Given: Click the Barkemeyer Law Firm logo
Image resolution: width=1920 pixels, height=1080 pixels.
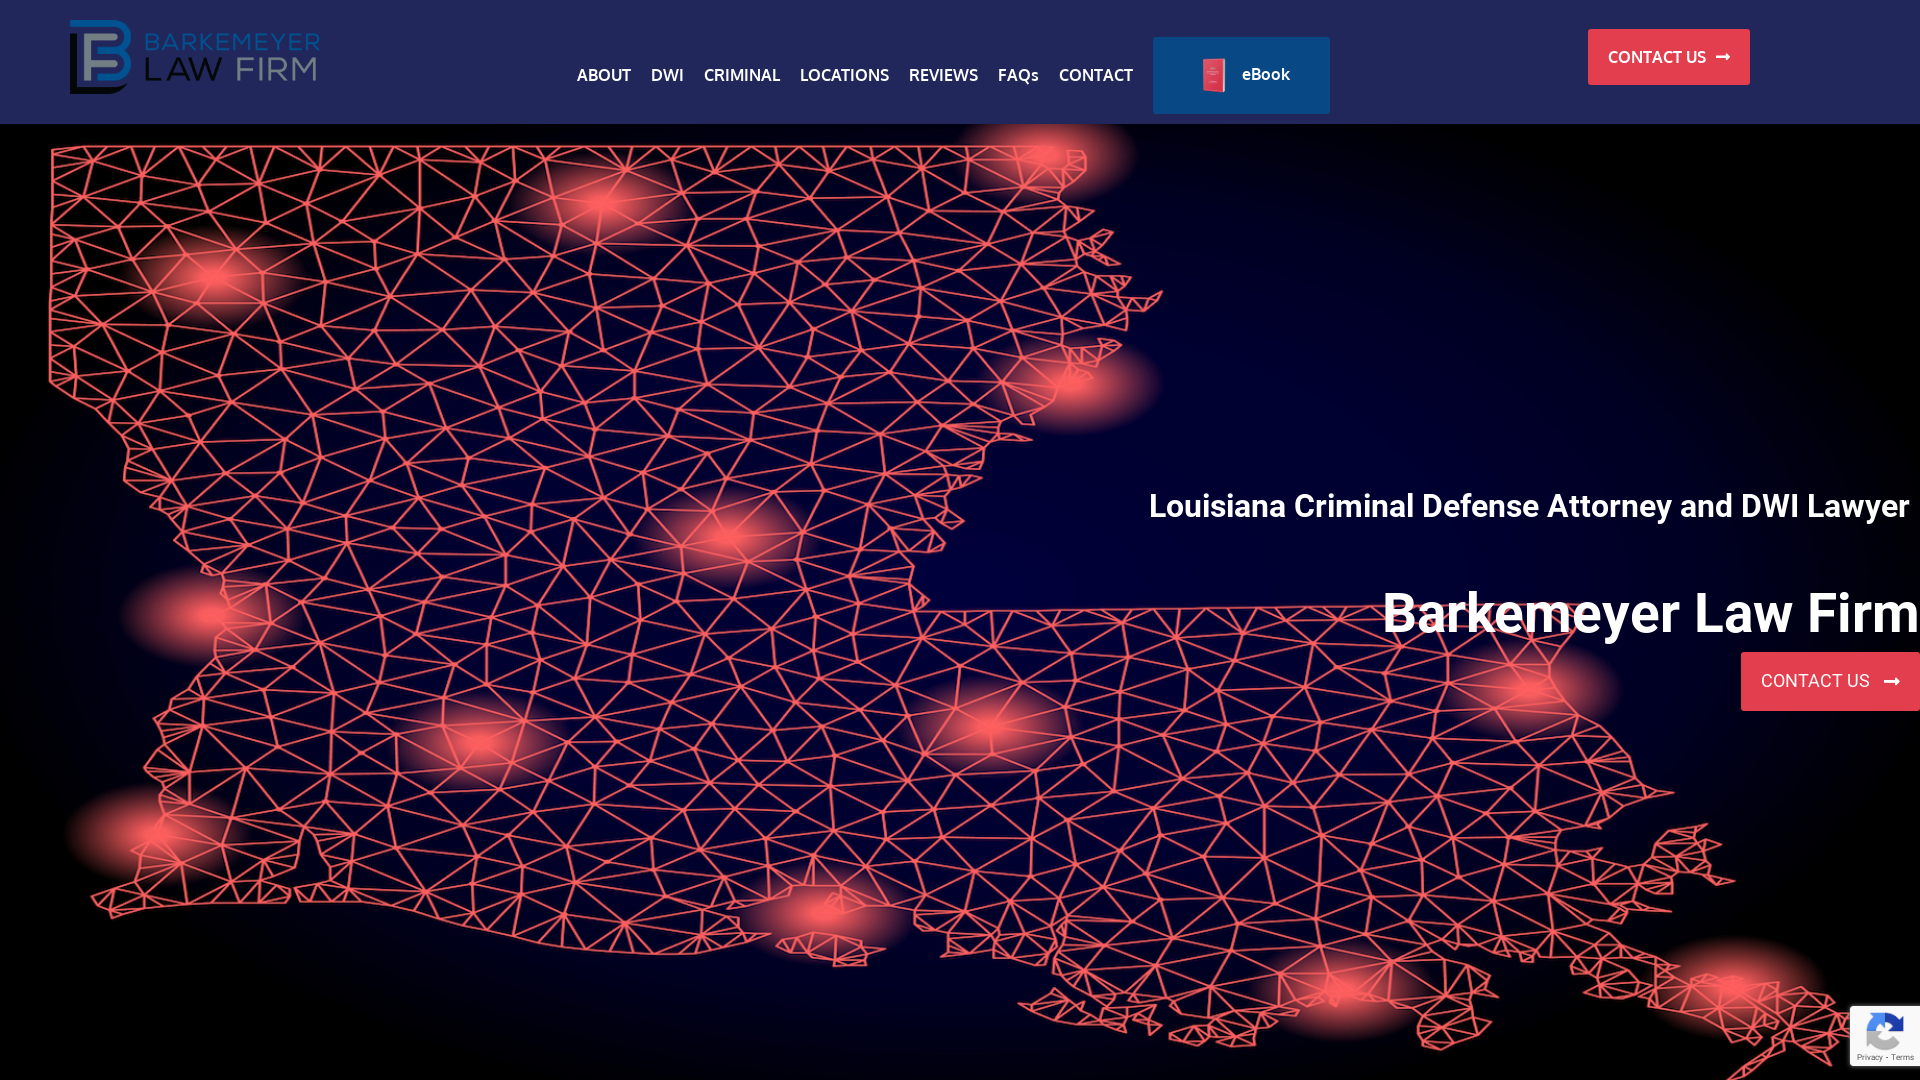Looking at the screenshot, I should [x=195, y=57].
